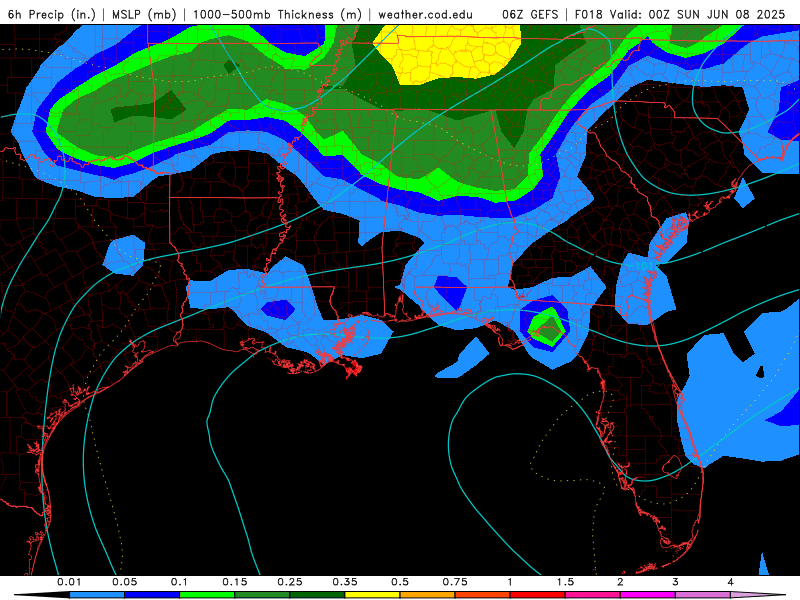Click the '06Z GEFS' model run label

530,14
